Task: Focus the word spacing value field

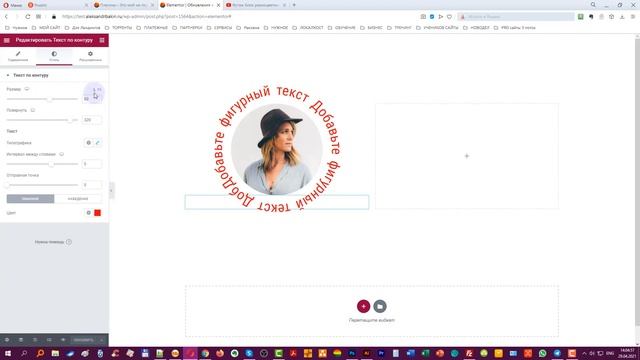Action: [x=92, y=164]
